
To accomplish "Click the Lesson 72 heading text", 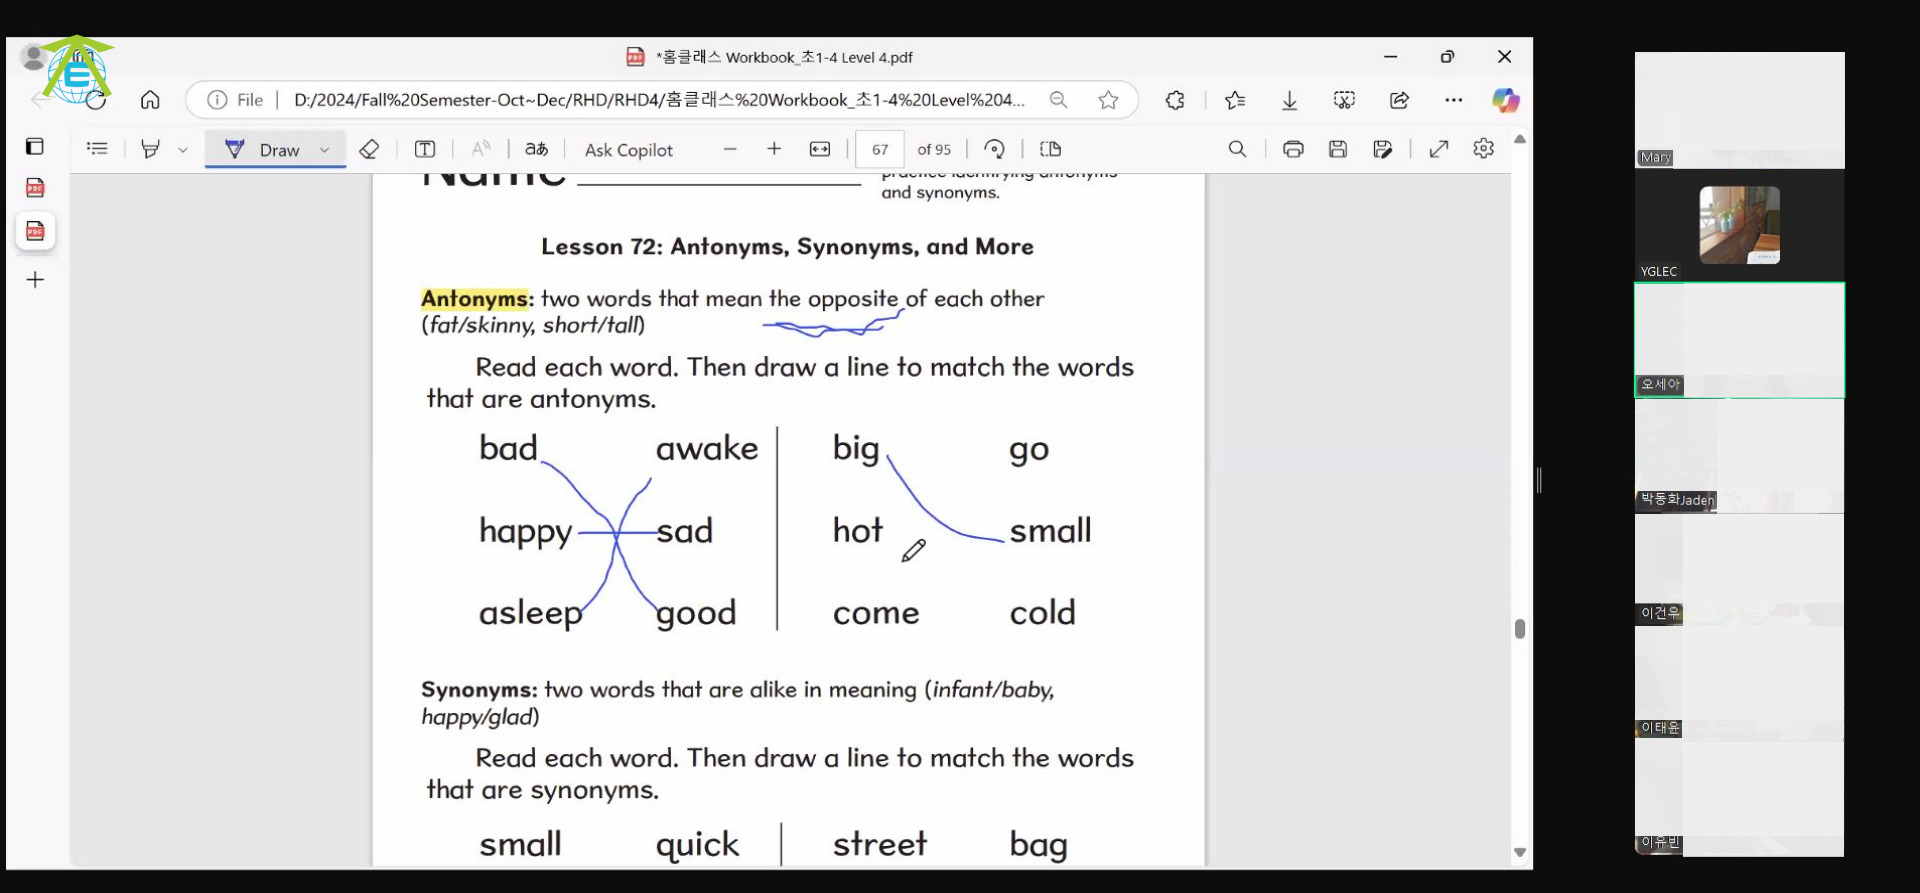I will click(787, 247).
